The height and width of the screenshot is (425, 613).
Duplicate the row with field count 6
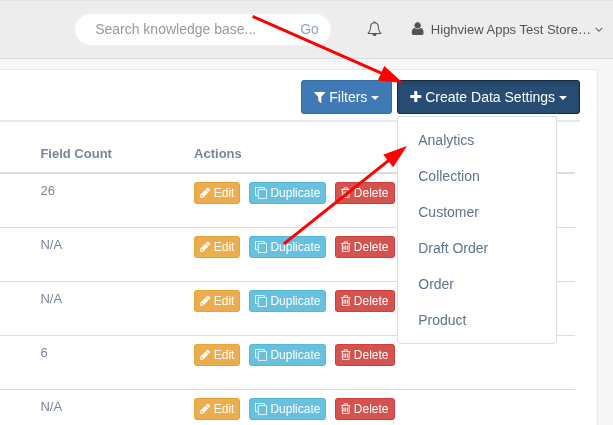coord(287,354)
